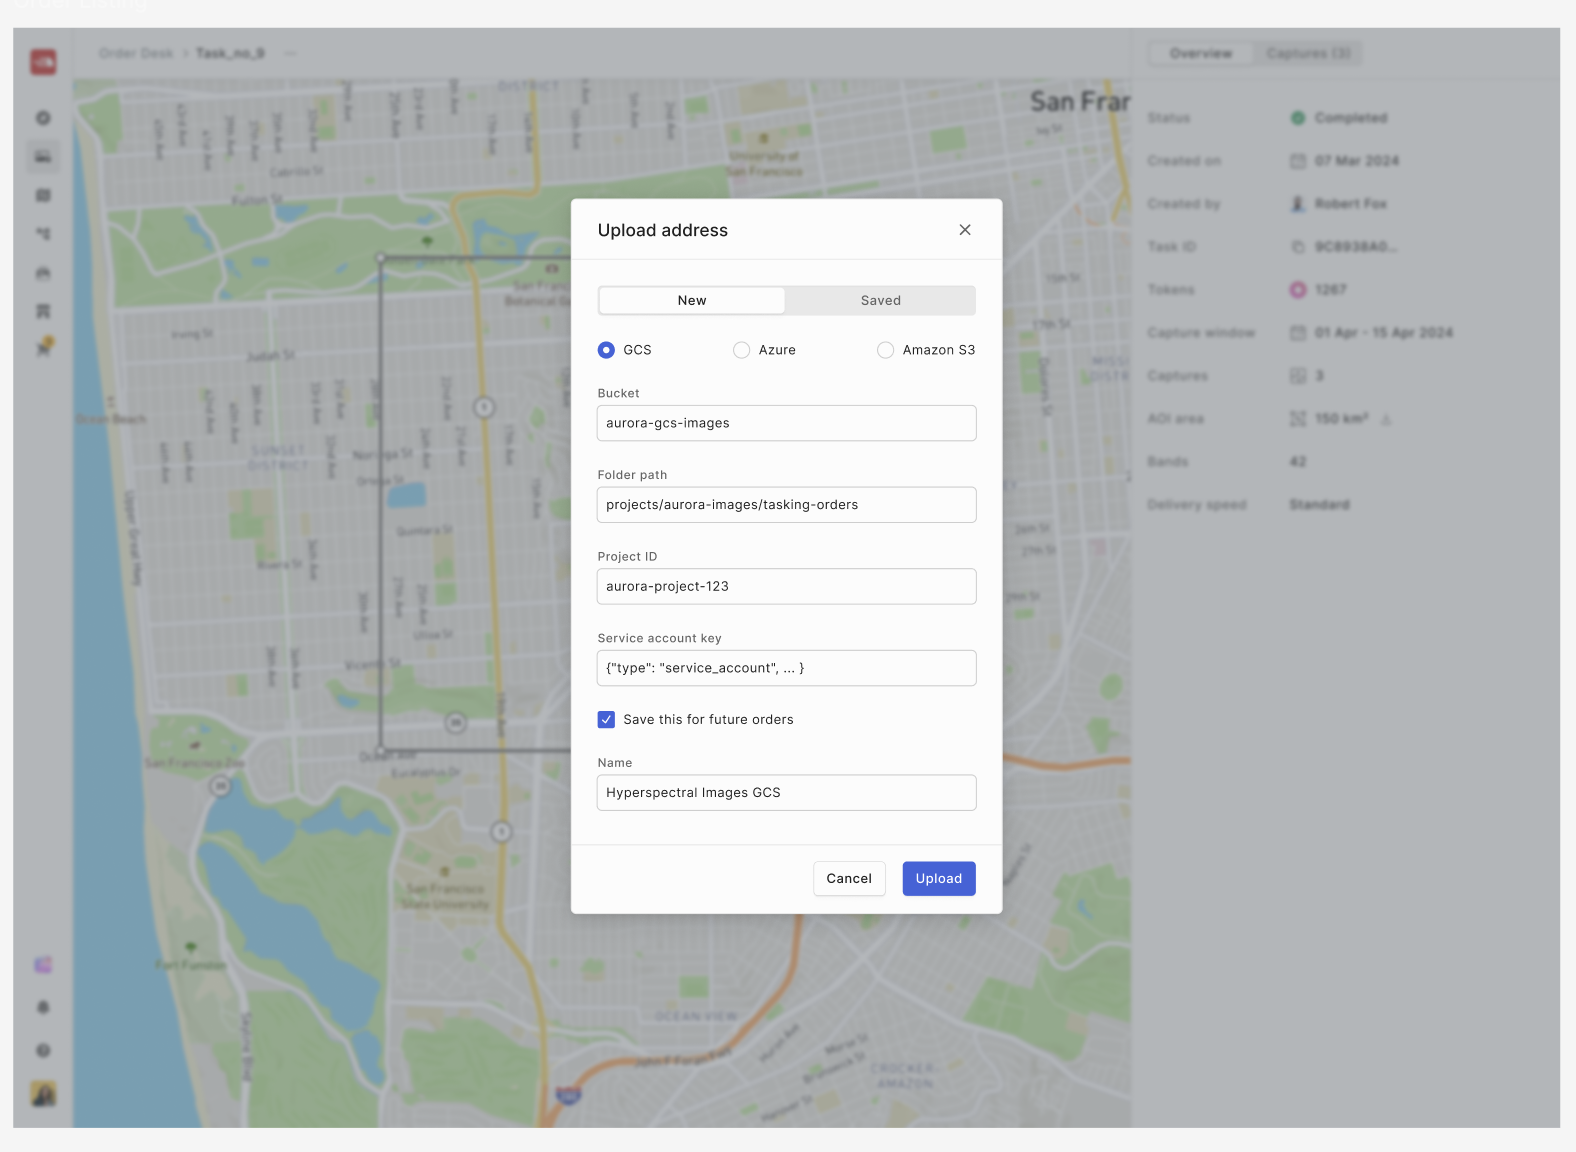Click the purple icon in lower sidebar
1576x1152 pixels.
(x=43, y=965)
